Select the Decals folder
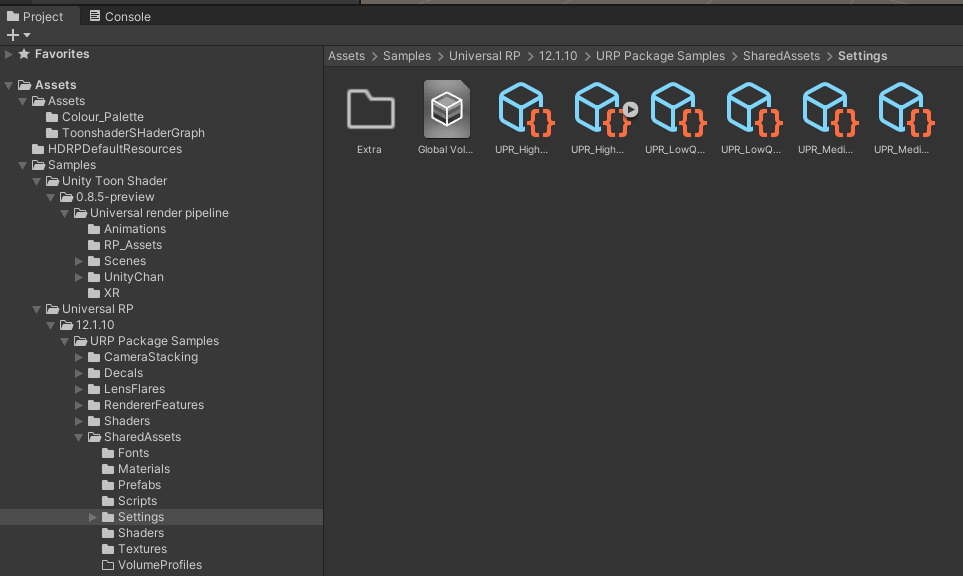The width and height of the screenshot is (963, 576). (x=115, y=373)
